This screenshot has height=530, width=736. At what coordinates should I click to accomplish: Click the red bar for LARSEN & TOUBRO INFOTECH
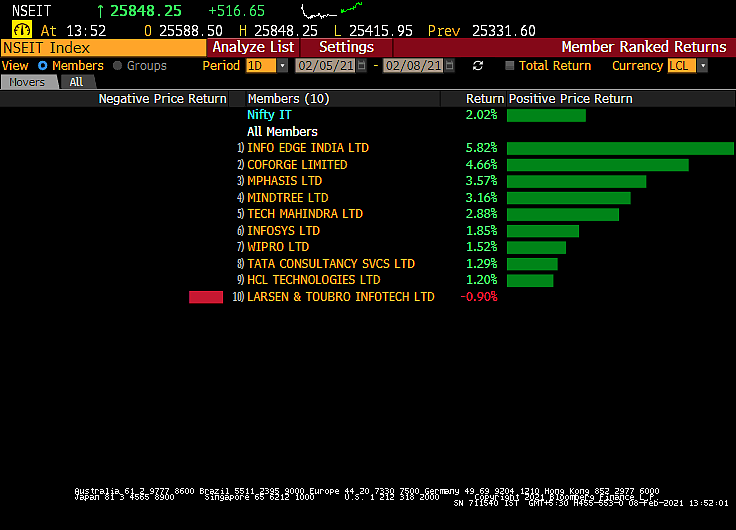(206, 297)
